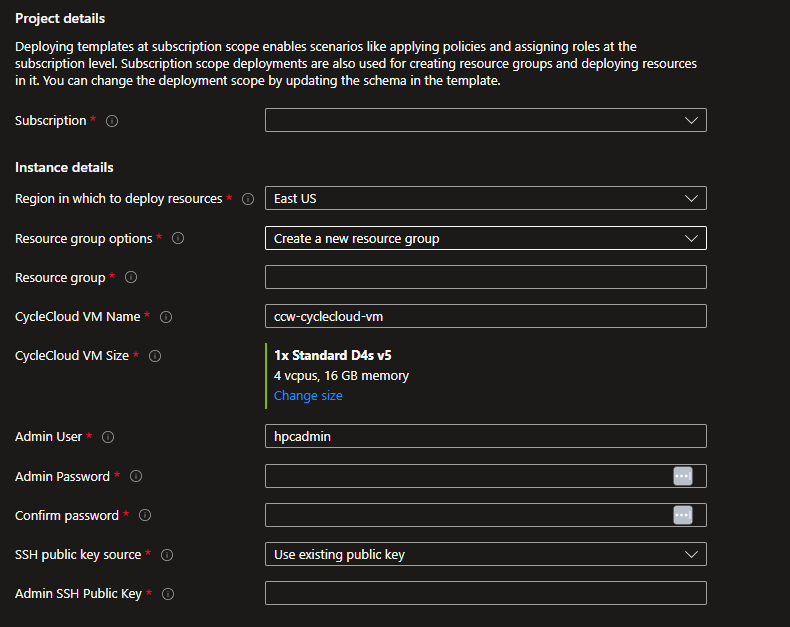Click info icon next to CycleCloud VM Size

(x=155, y=355)
